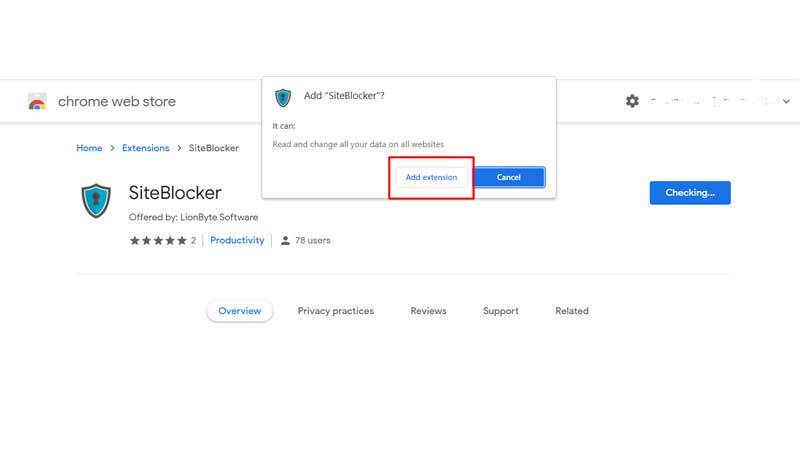
Task: Switch to the Support tab
Action: pos(501,311)
